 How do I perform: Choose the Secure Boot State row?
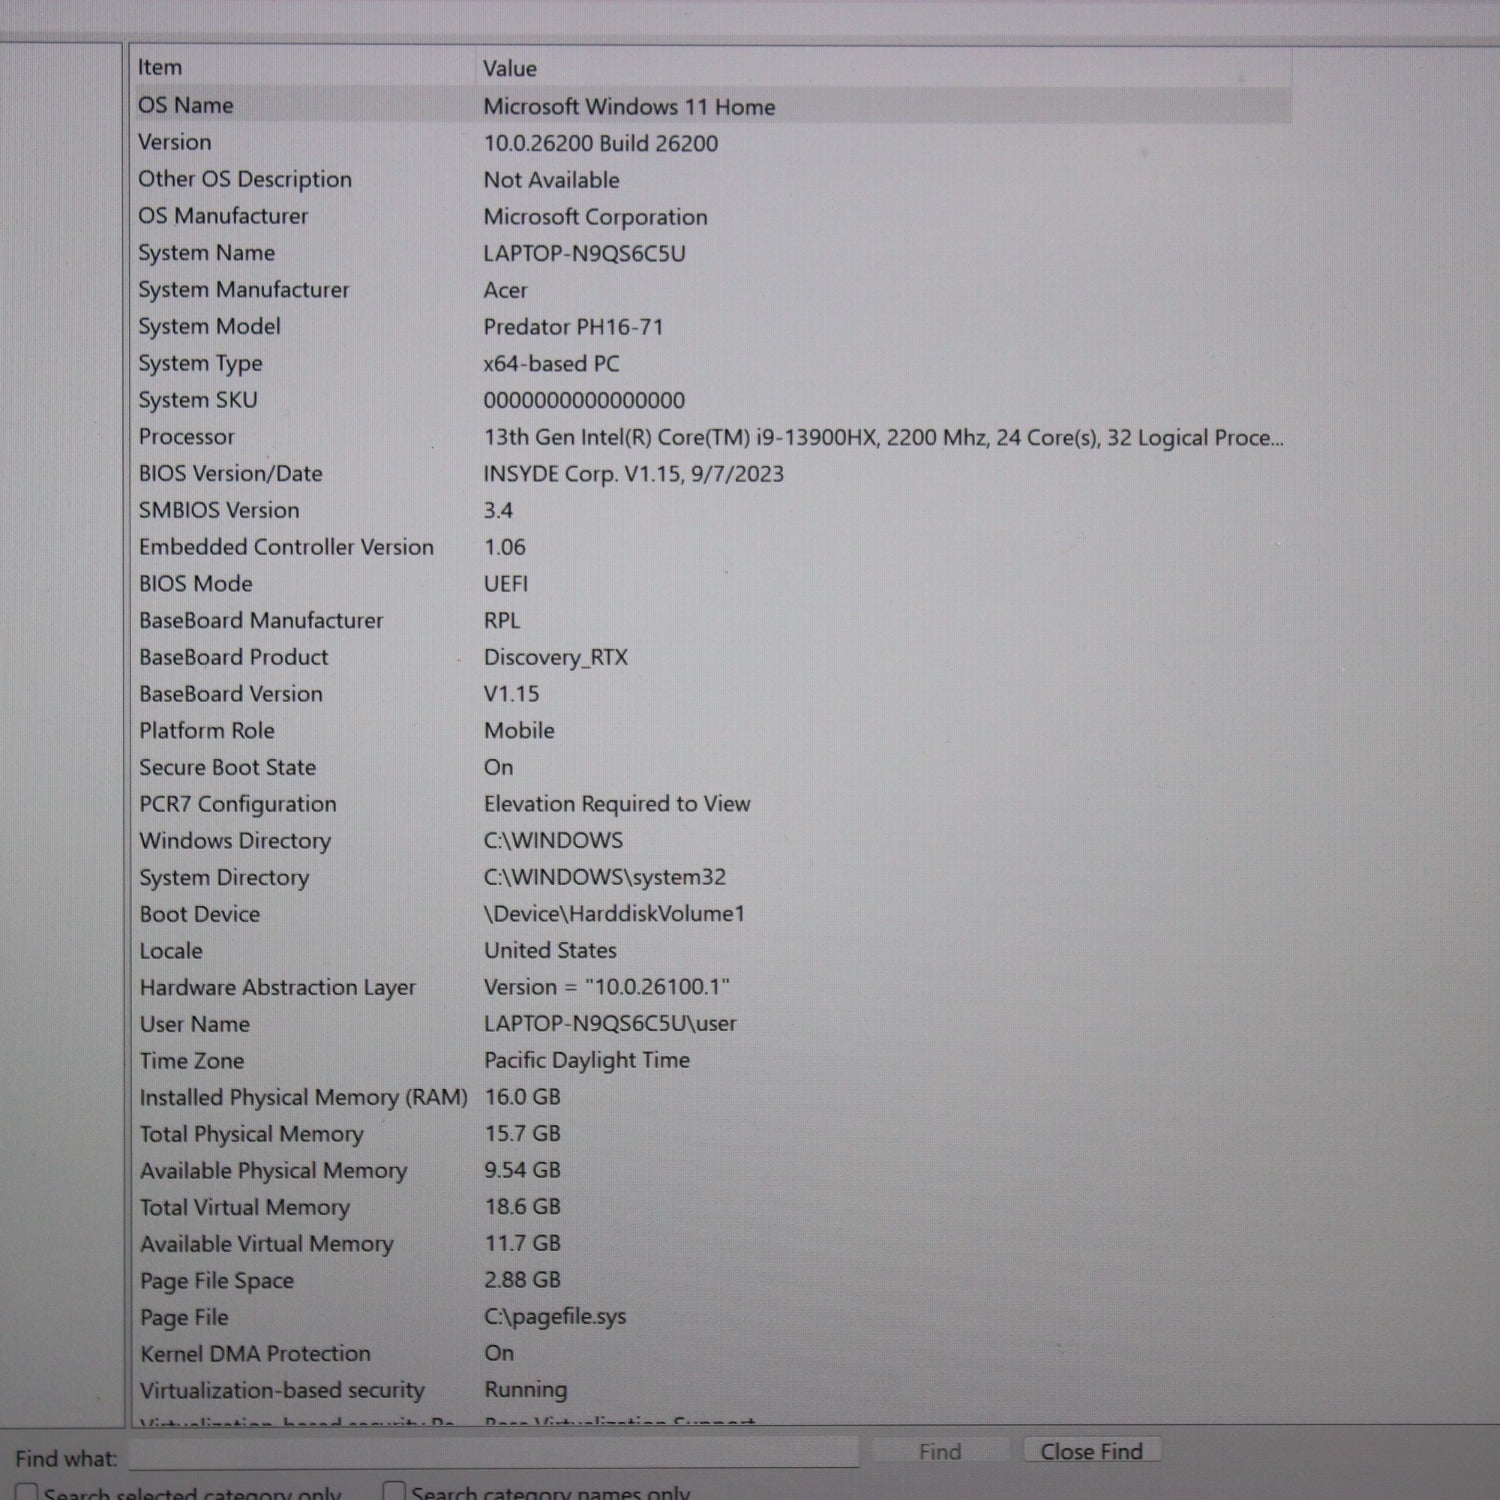227,768
